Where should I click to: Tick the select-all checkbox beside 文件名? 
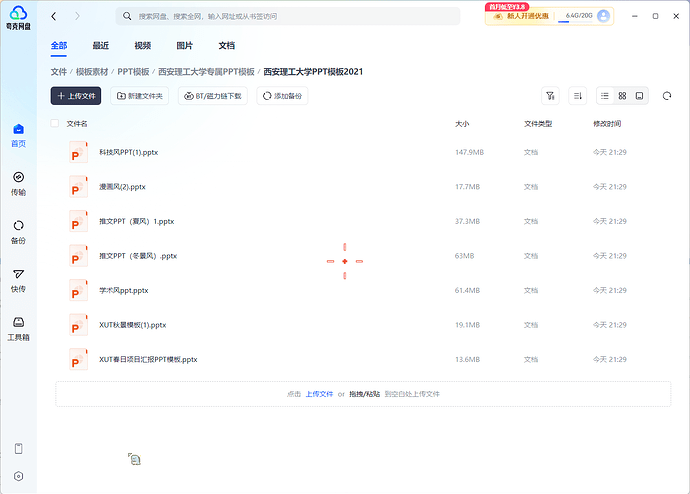click(x=55, y=123)
